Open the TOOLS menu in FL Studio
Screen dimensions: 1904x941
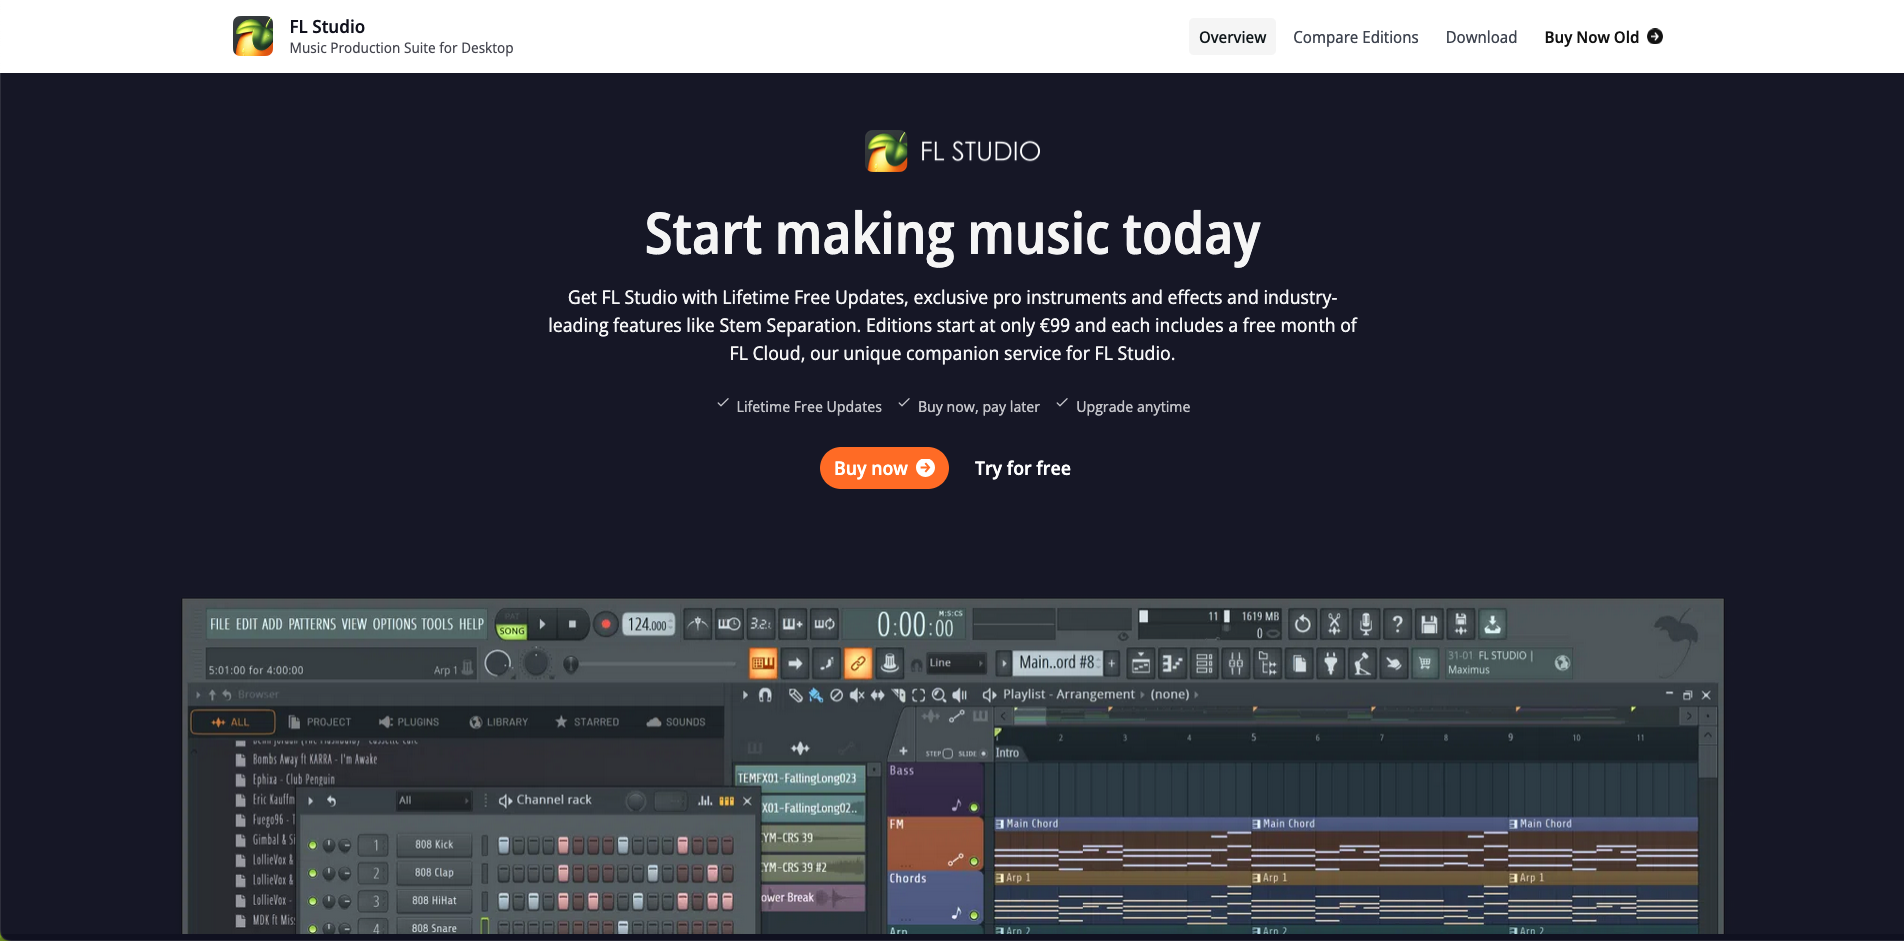tap(437, 624)
